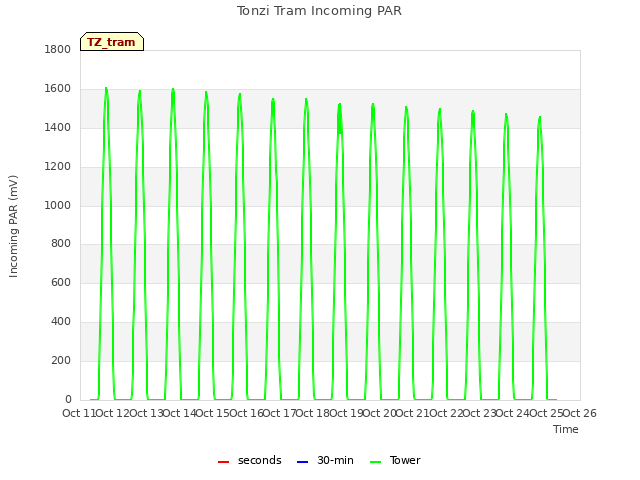The width and height of the screenshot is (640, 480).
Task: Select the red seconds legend swatch
Action: tap(223, 462)
